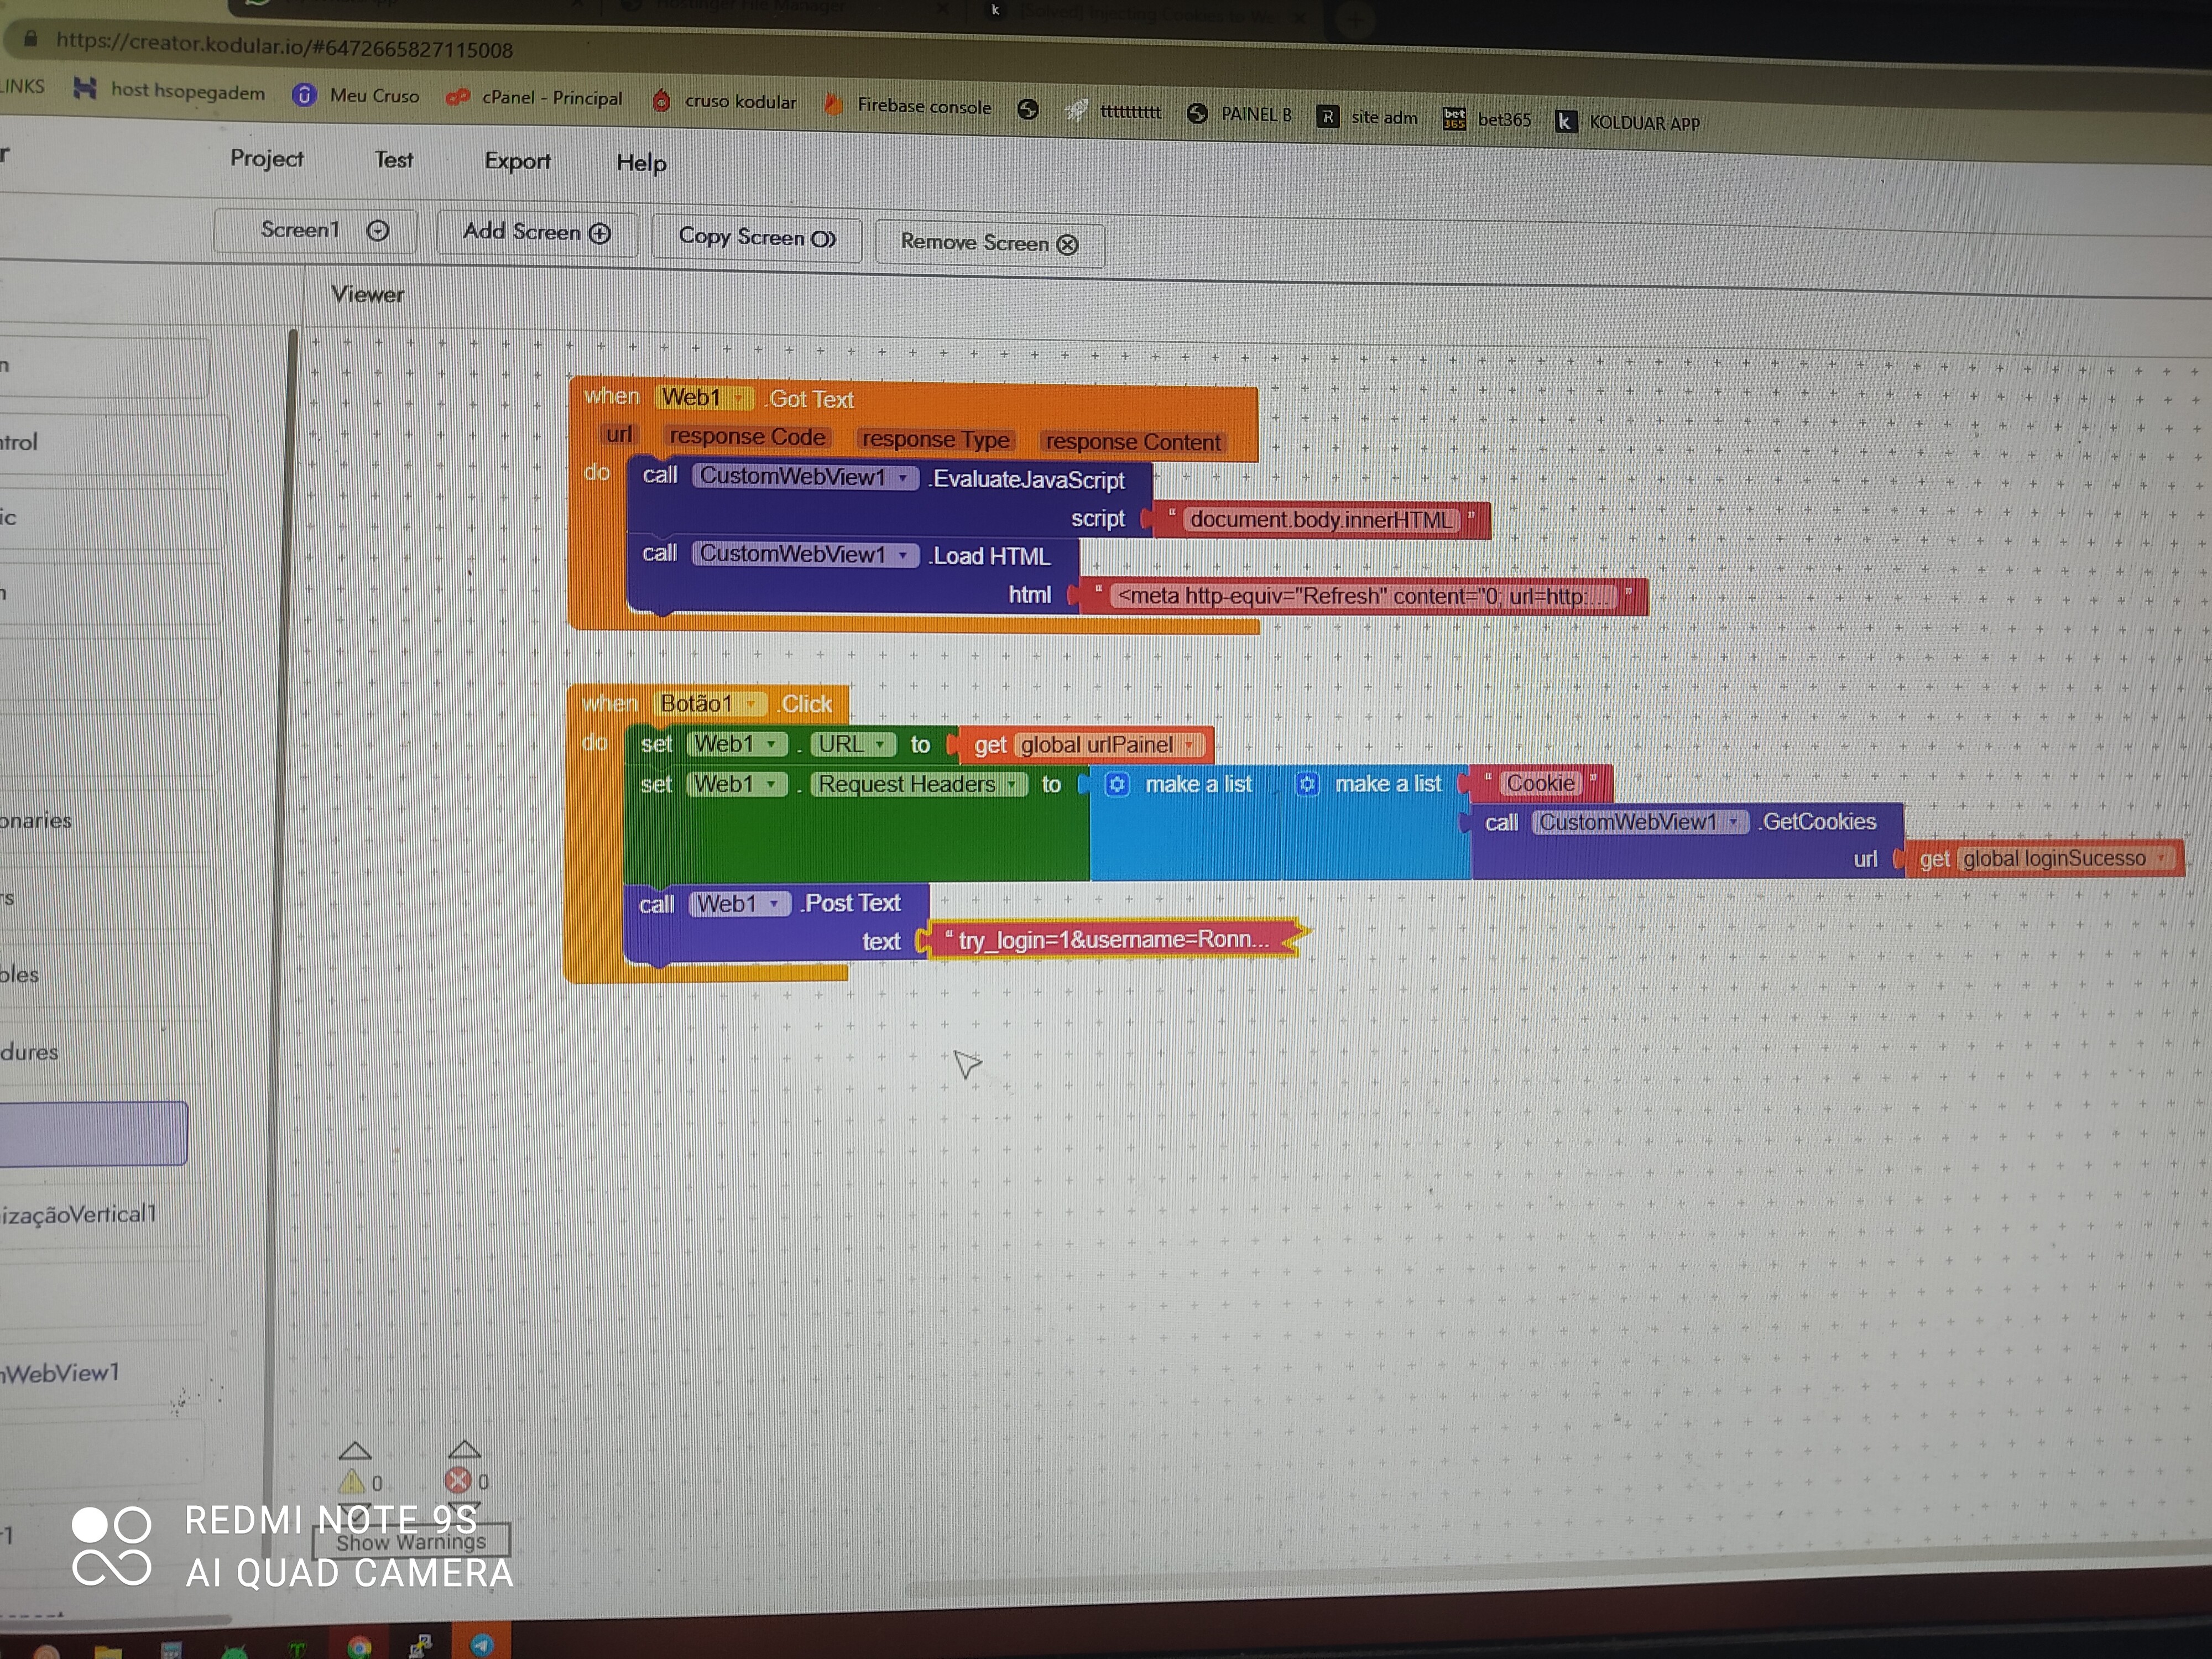Open the second make a list mutator gear
This screenshot has width=2212, height=1659.
pyautogui.click(x=1307, y=784)
